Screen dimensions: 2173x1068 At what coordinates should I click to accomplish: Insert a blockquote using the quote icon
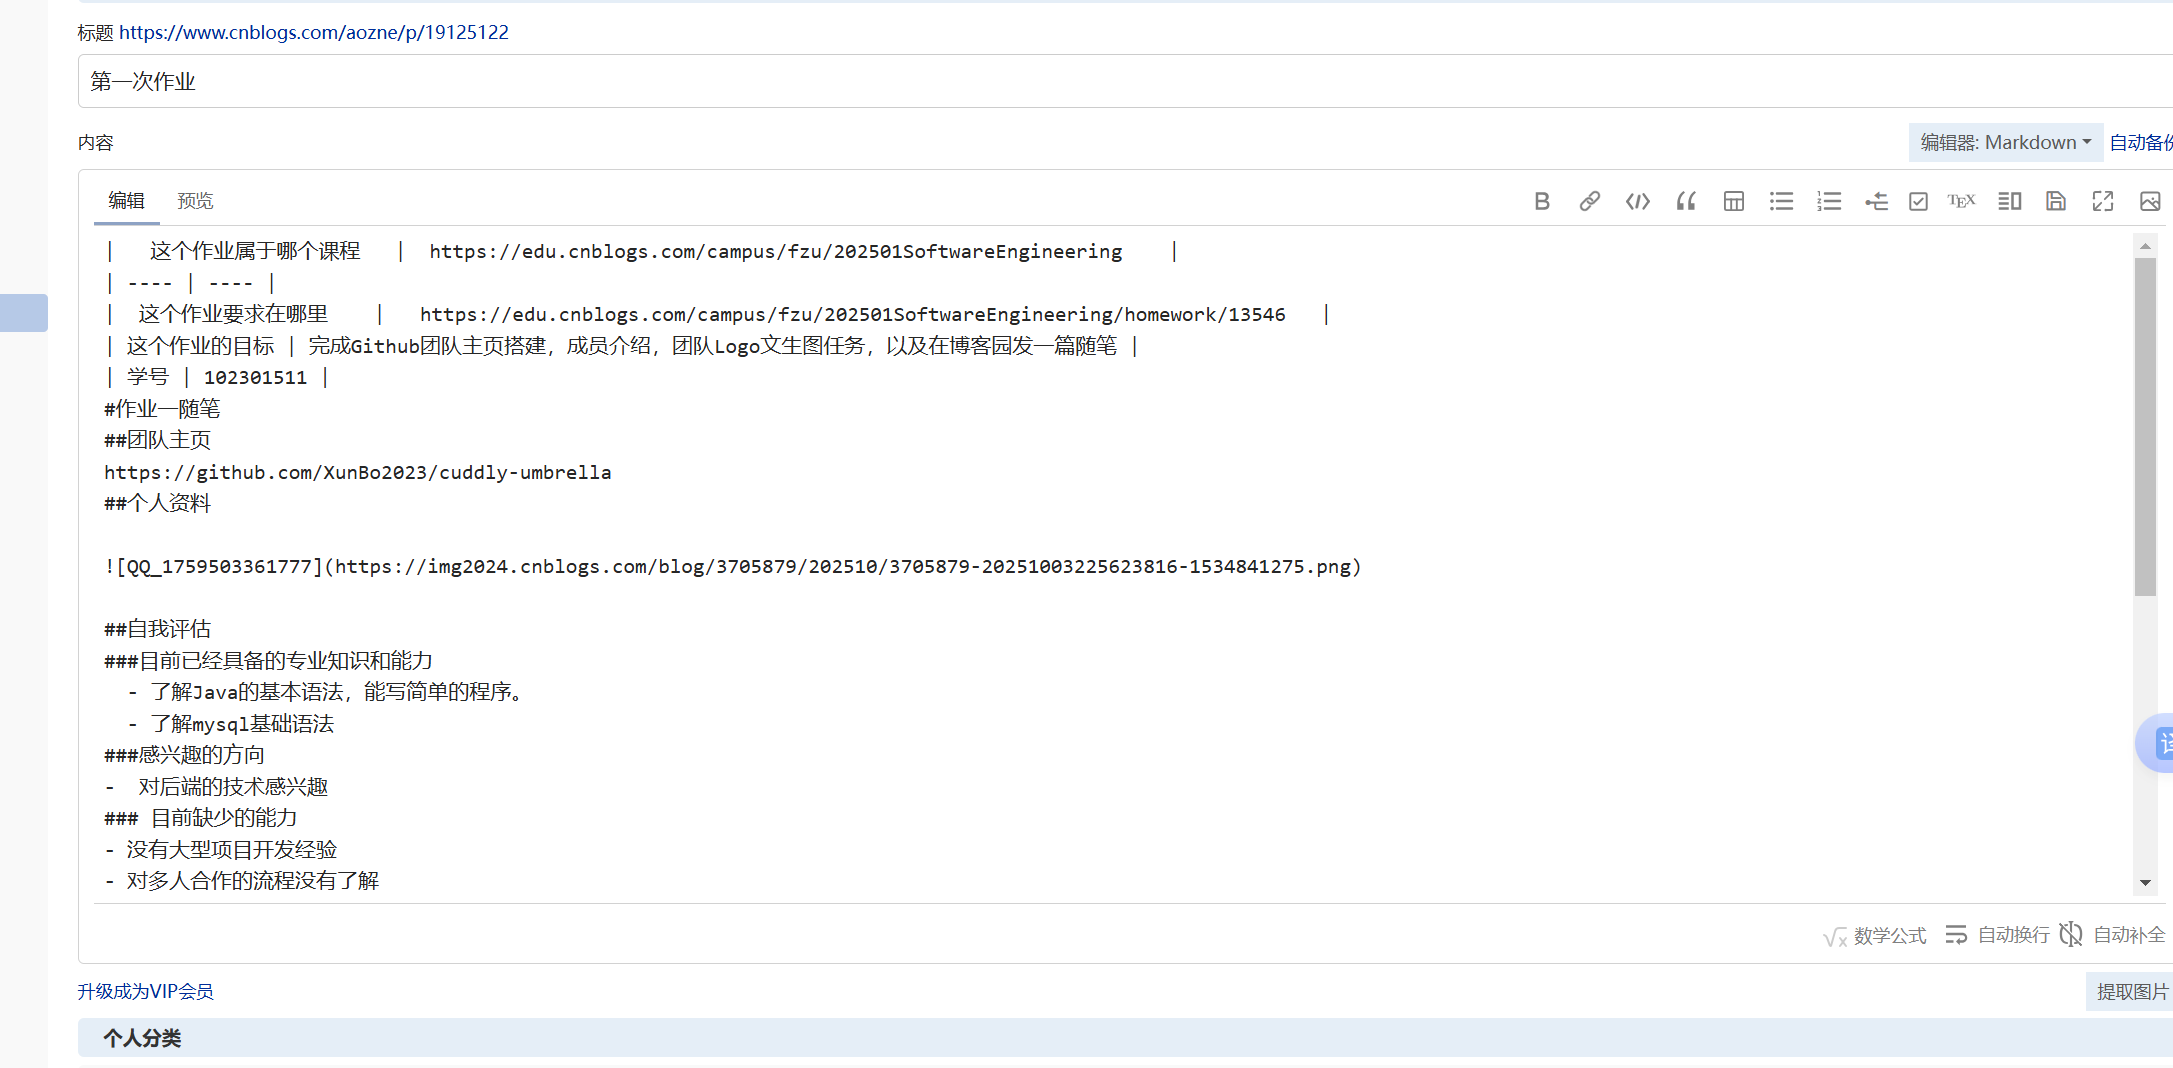[x=1686, y=201]
